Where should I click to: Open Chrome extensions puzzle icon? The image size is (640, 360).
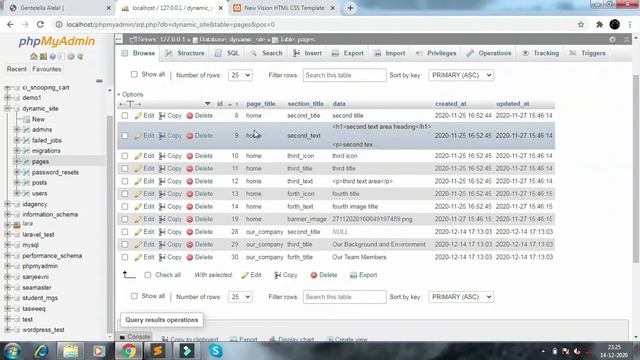pyautogui.click(x=599, y=24)
